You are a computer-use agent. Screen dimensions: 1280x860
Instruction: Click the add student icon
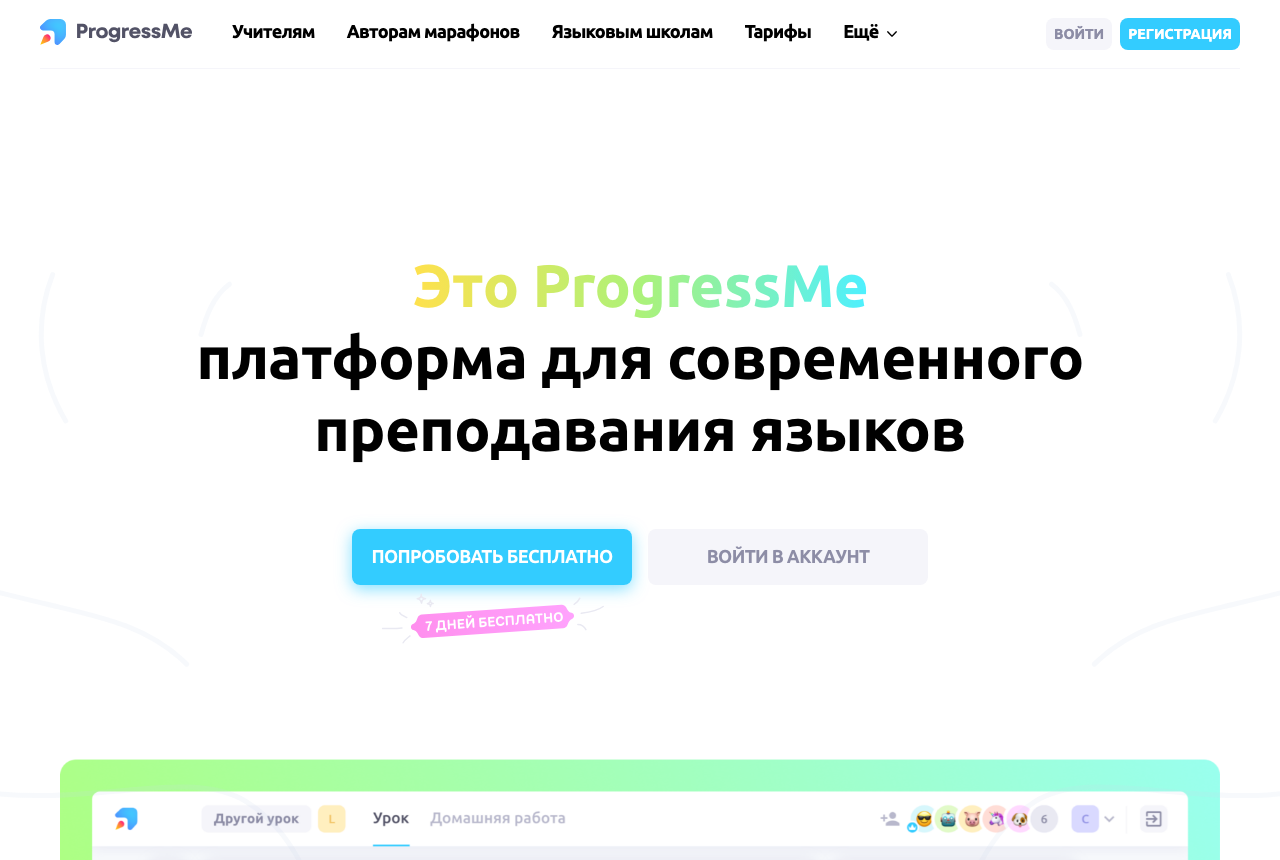(890, 819)
